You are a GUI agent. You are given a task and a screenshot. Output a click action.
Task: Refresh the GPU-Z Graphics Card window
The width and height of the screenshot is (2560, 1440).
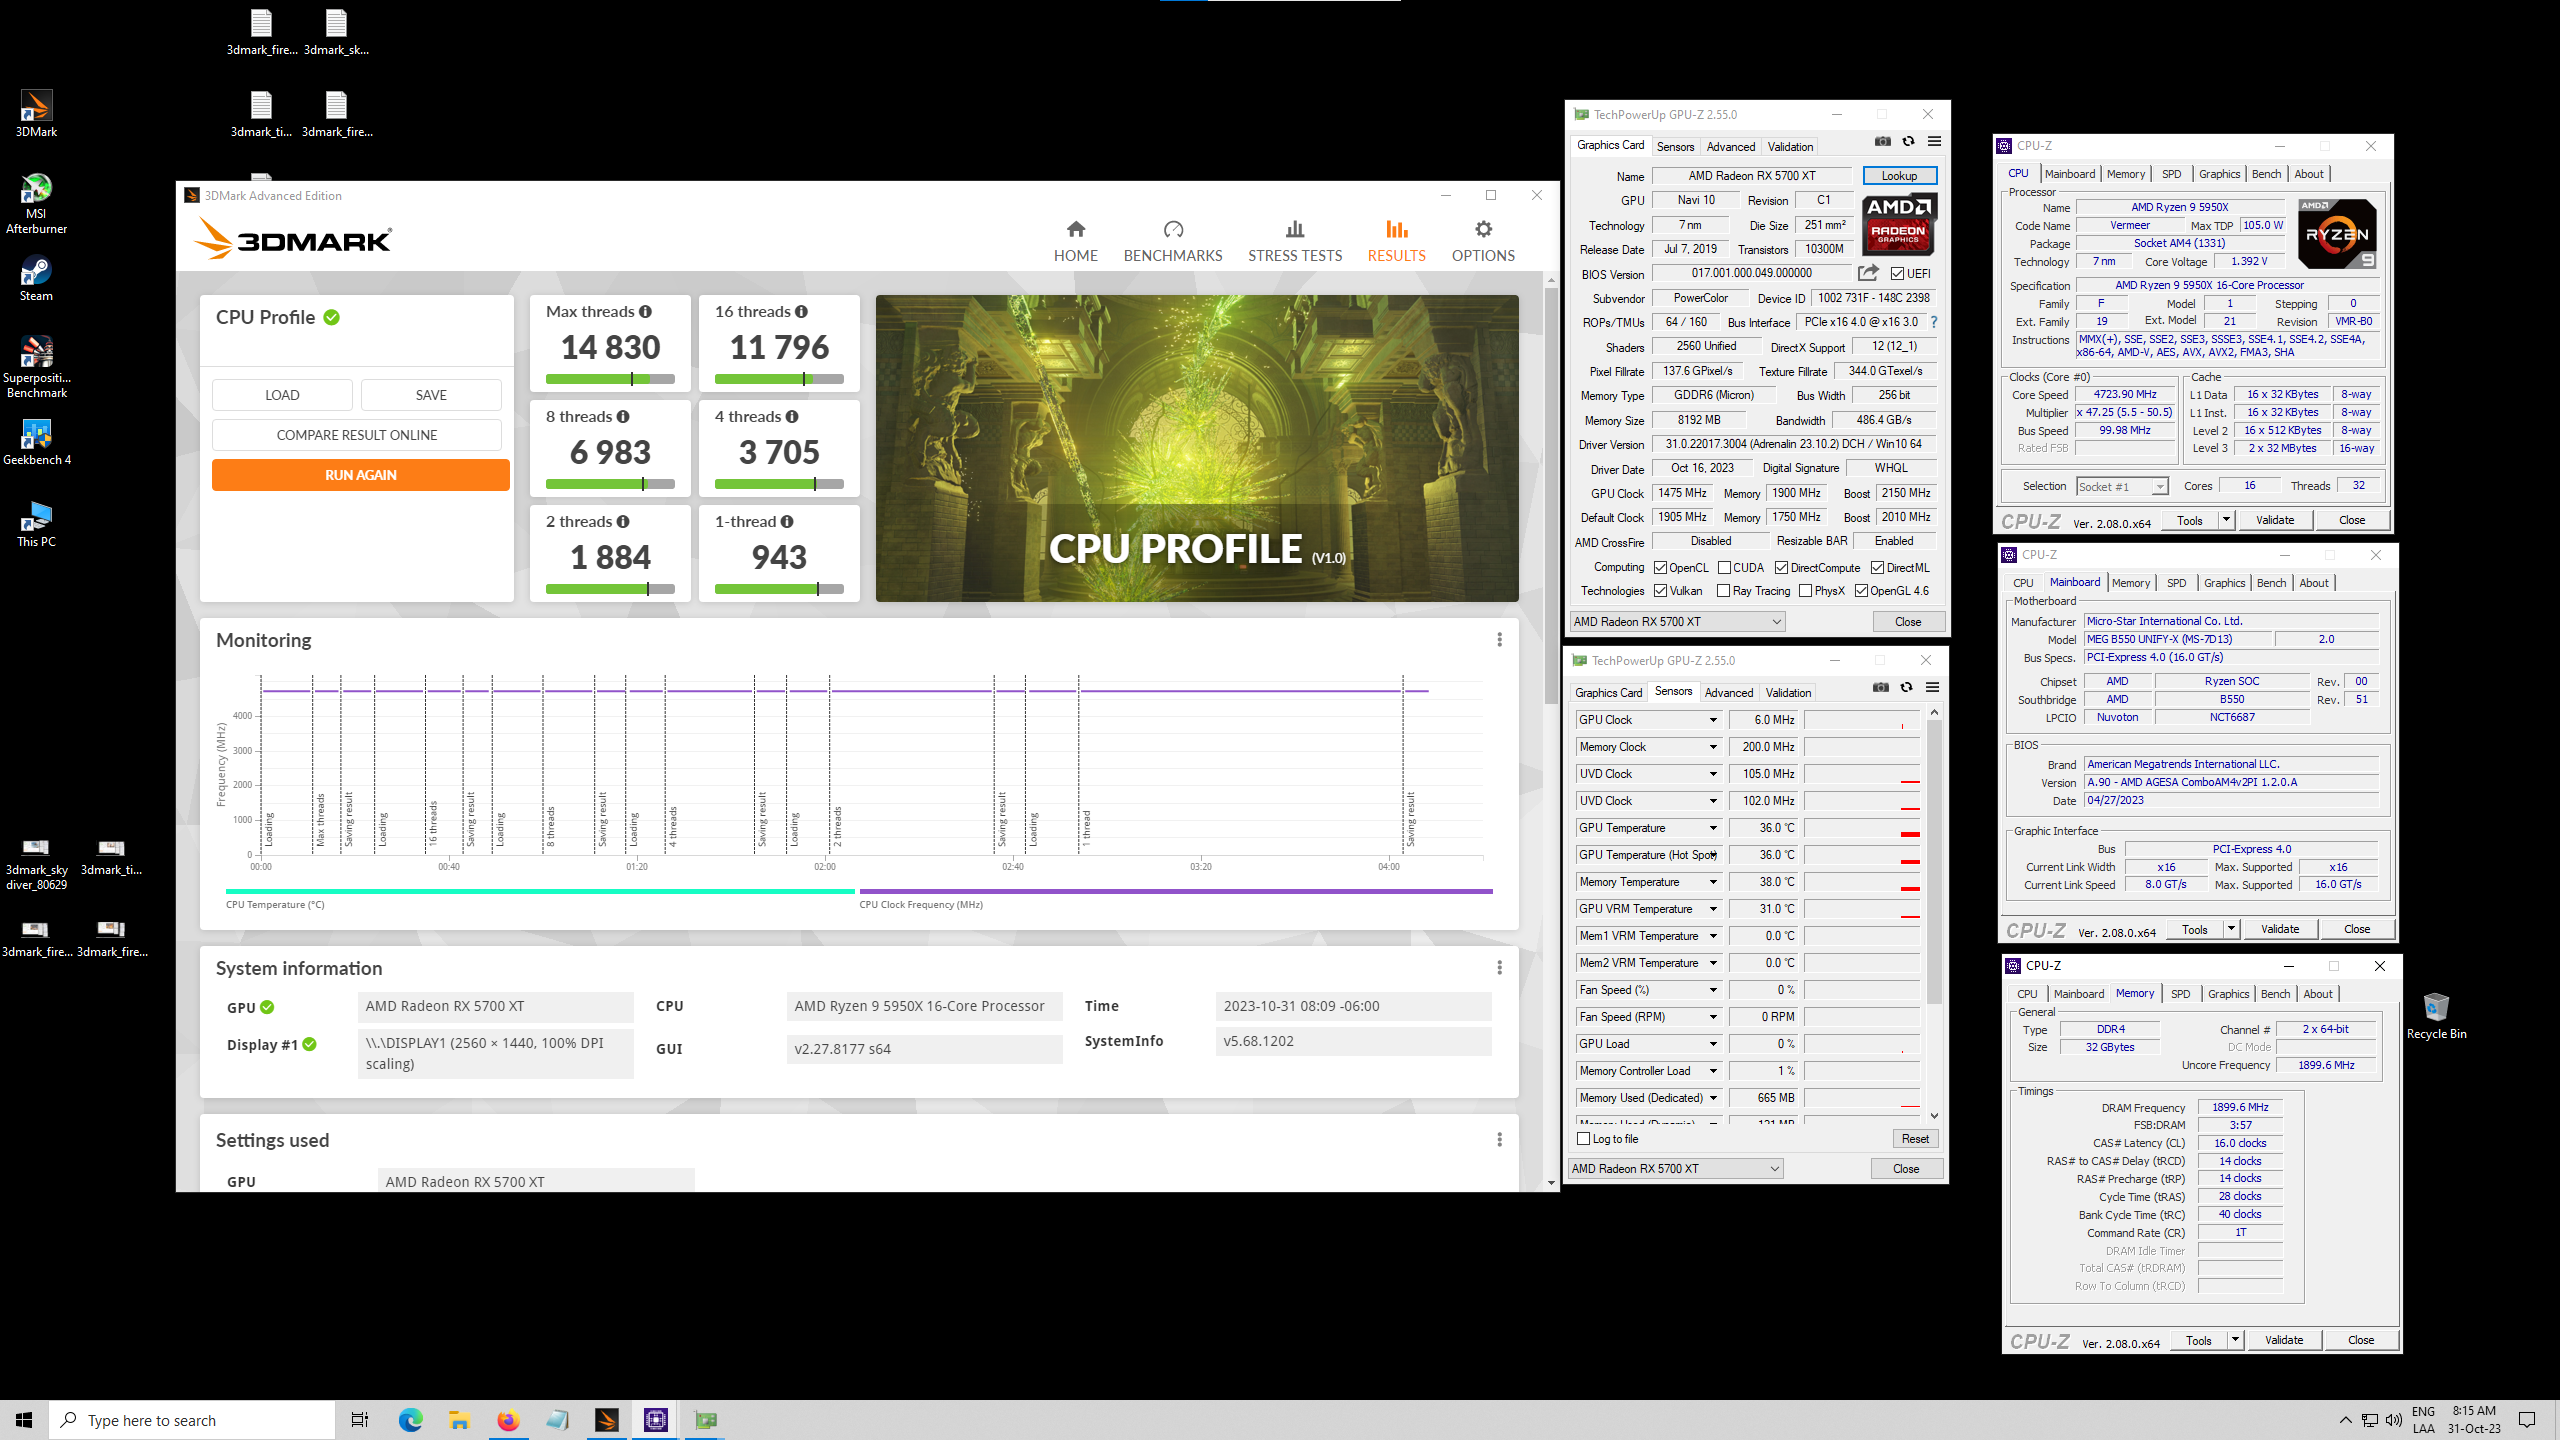point(1908,142)
